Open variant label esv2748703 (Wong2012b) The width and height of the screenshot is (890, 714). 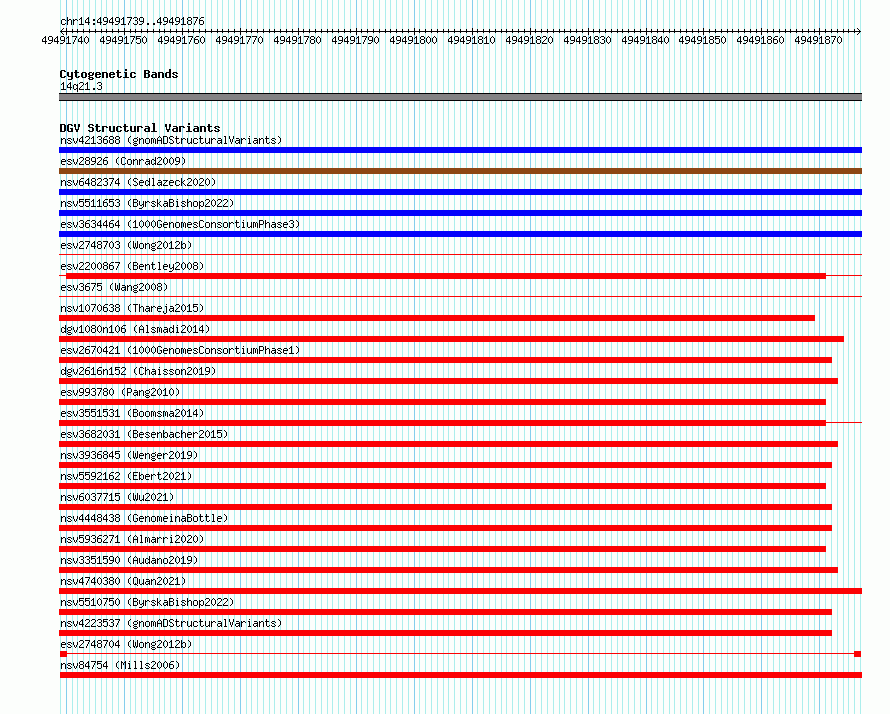[x=126, y=245]
